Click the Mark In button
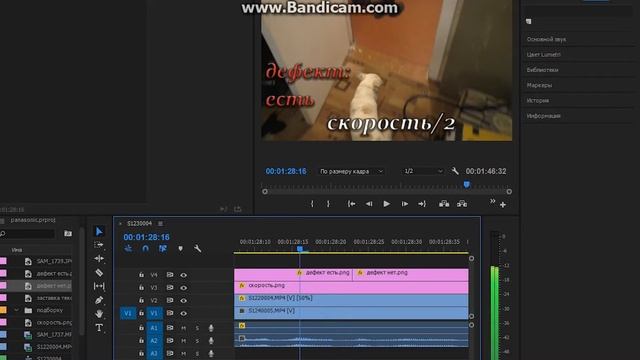The height and width of the screenshot is (360, 640). point(312,204)
